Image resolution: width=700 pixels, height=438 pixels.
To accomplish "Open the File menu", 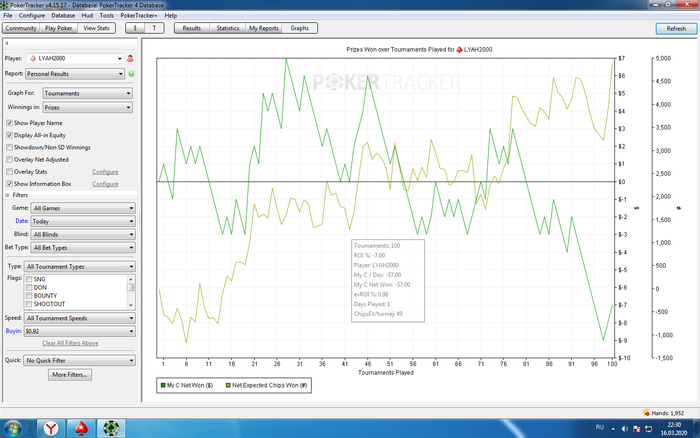I will coord(8,15).
